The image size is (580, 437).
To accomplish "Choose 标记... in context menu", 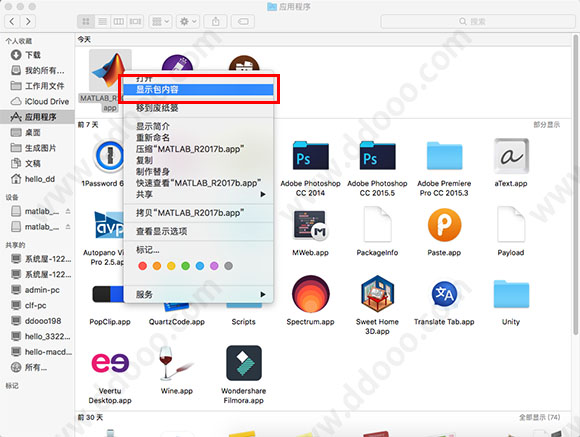I will 199,250.
